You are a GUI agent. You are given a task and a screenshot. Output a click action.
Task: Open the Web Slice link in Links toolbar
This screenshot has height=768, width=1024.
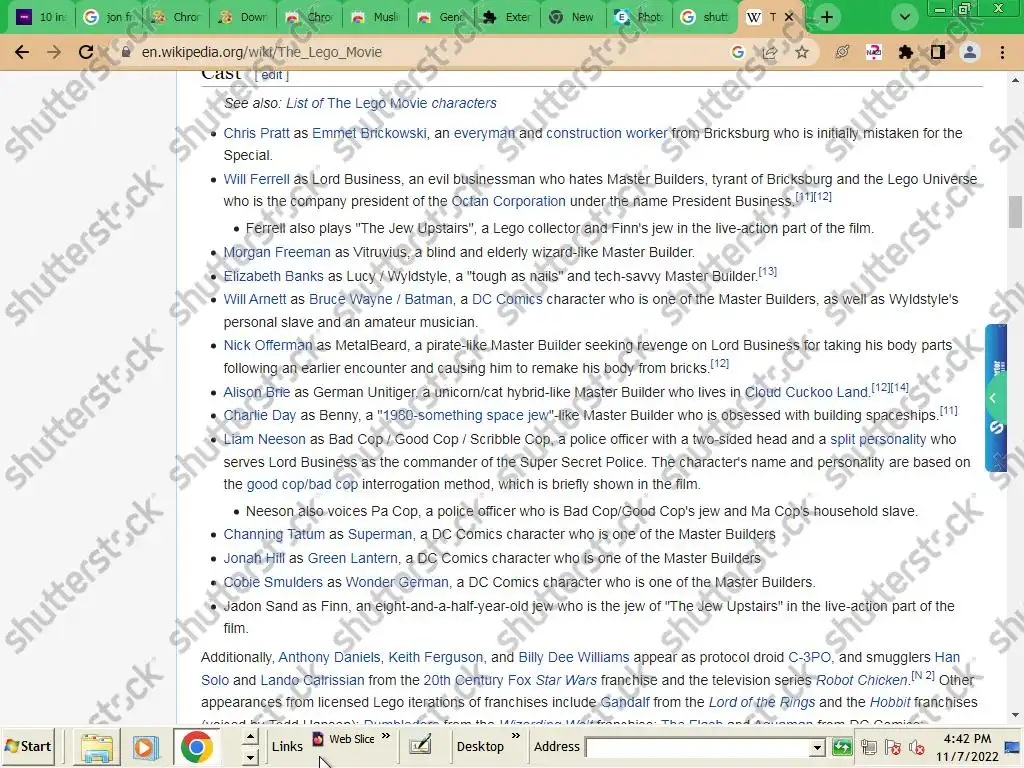[x=344, y=739]
